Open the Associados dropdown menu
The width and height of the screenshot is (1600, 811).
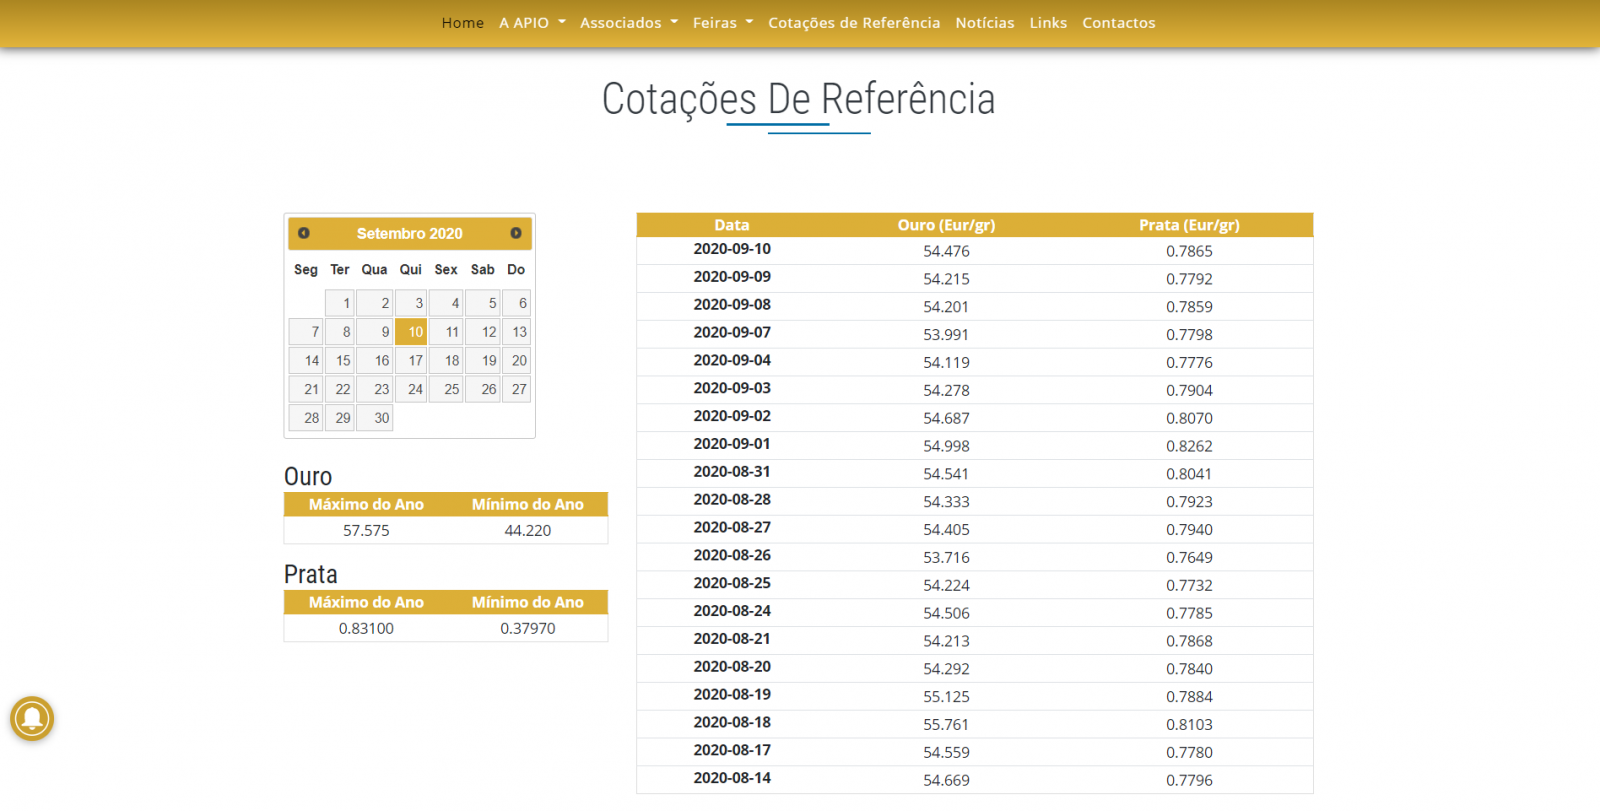coord(628,23)
